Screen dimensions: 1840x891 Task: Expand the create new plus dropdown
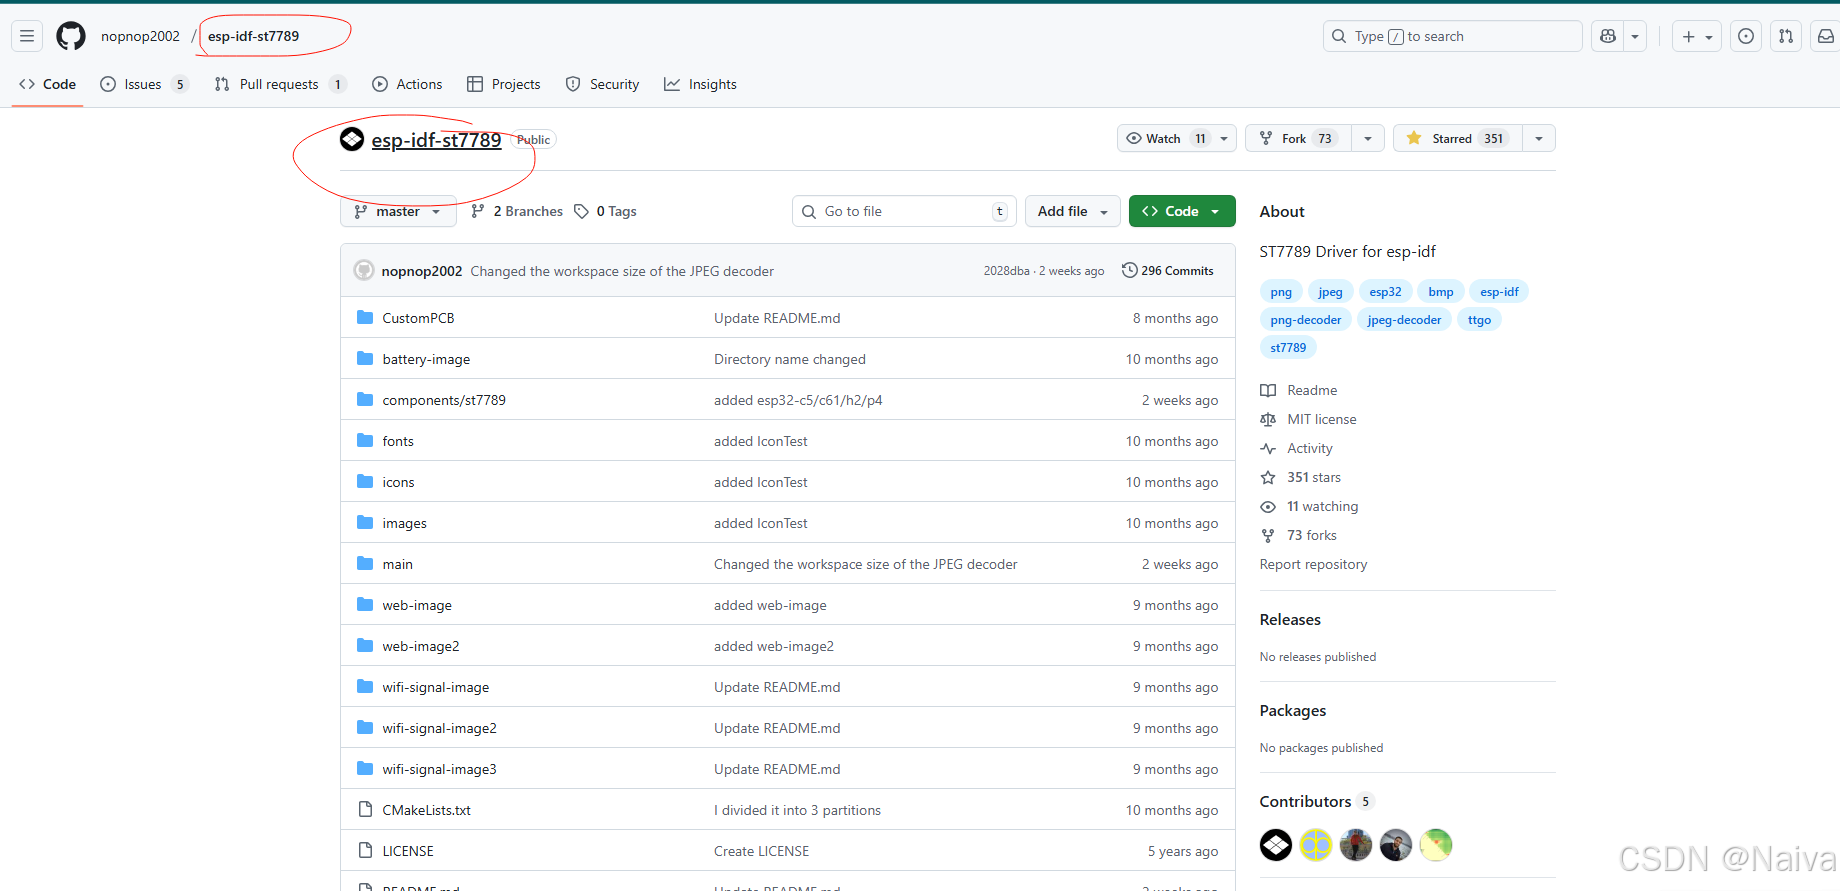pos(1697,36)
